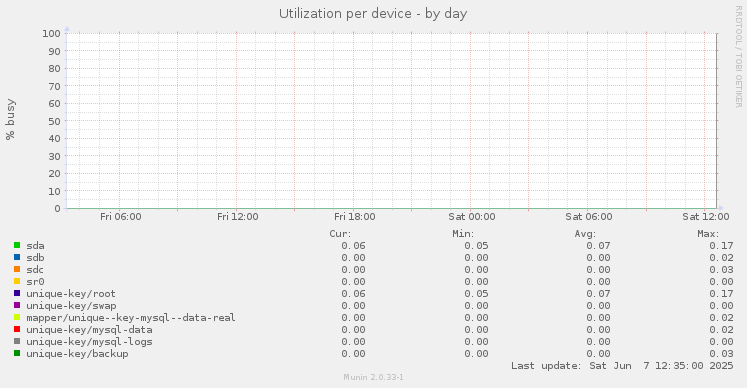Click unique-key/backup Max value 0.03

pos(721,354)
